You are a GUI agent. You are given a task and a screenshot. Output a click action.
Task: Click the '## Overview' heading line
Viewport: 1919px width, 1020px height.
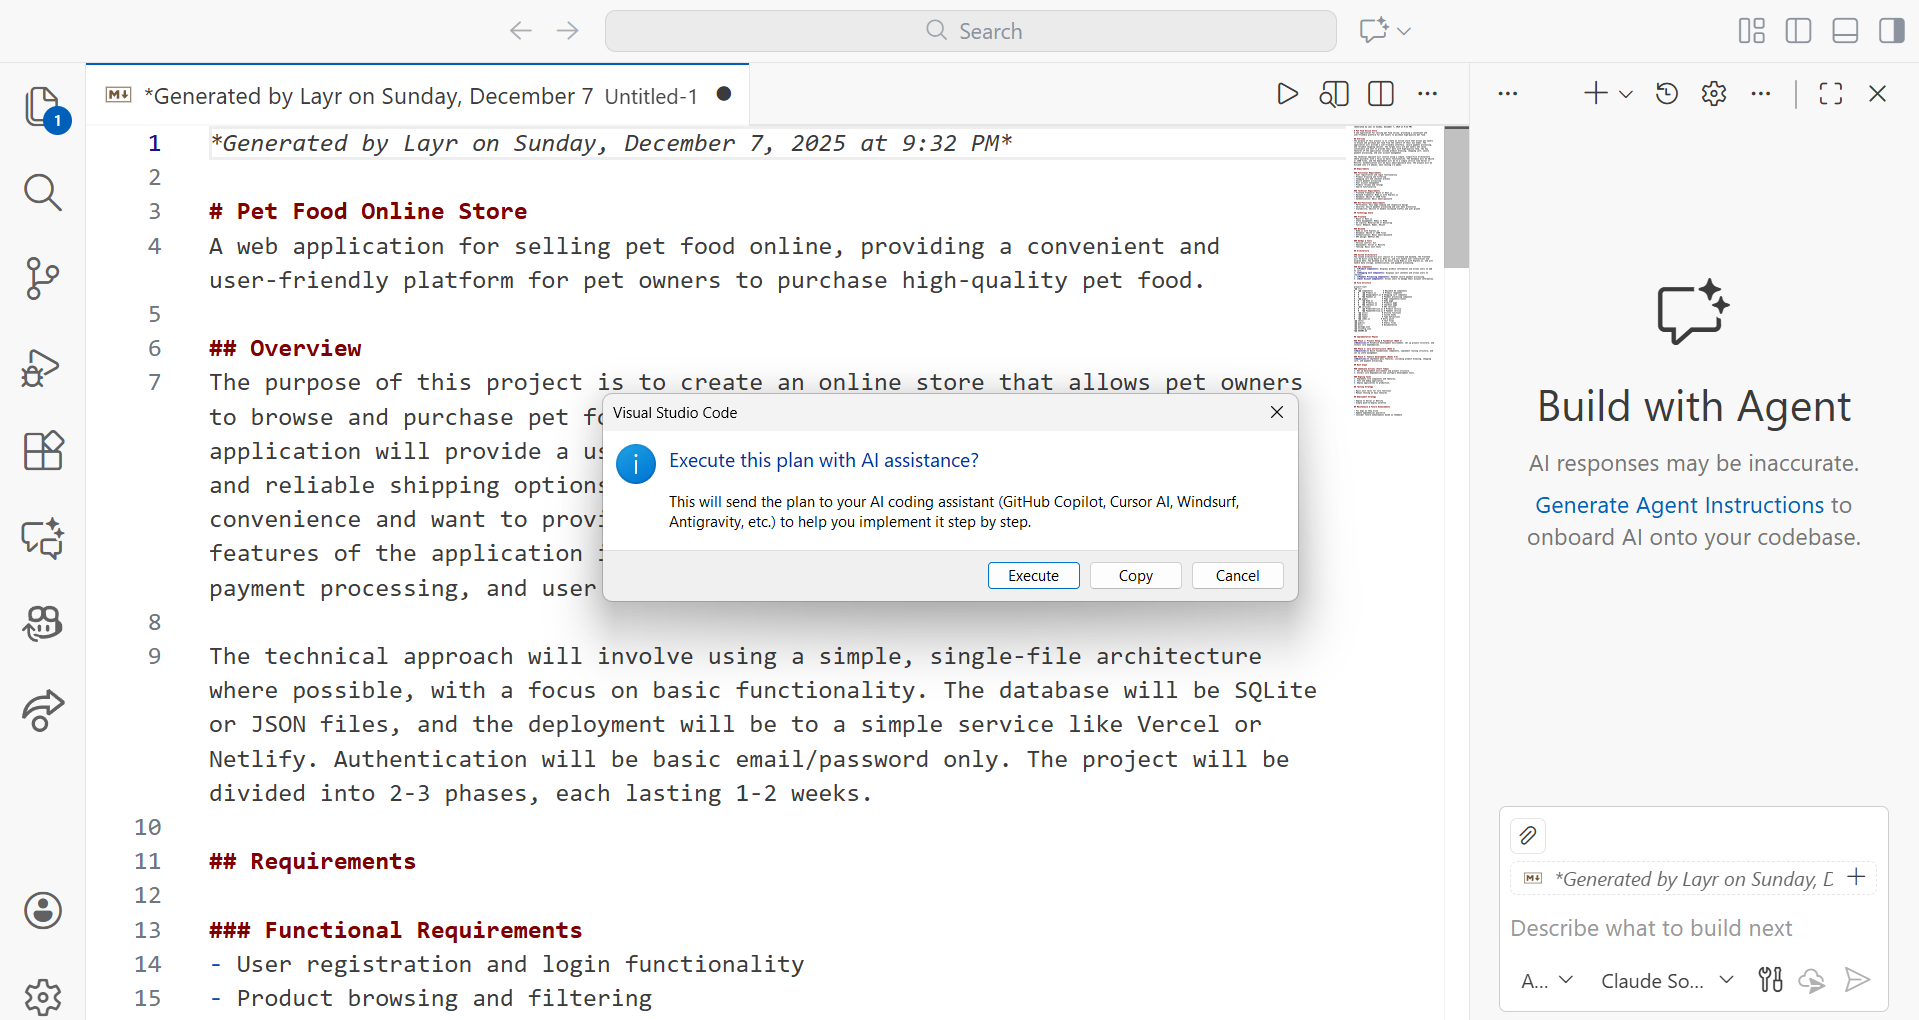[285, 348]
